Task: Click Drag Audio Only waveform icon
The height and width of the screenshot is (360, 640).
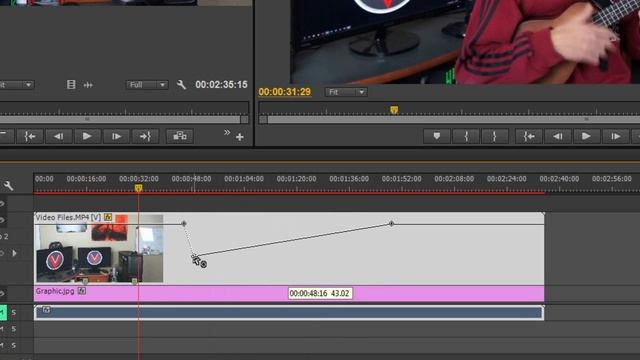Action: tap(88, 85)
